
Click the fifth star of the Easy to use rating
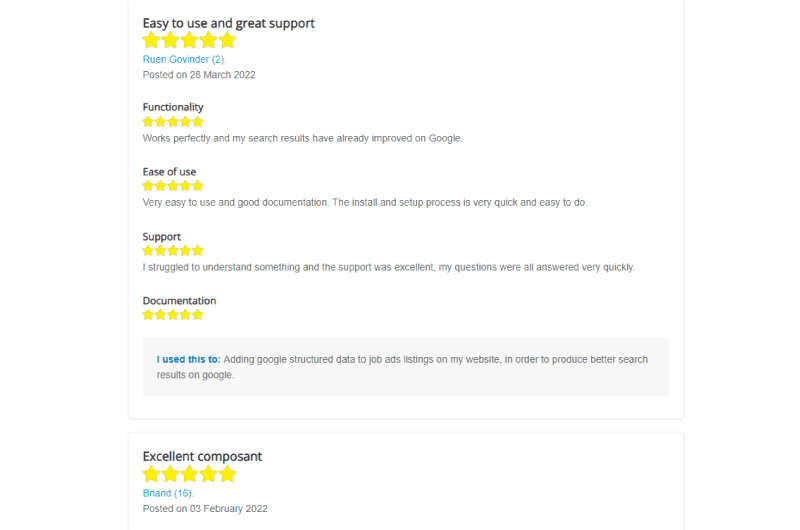click(x=228, y=40)
